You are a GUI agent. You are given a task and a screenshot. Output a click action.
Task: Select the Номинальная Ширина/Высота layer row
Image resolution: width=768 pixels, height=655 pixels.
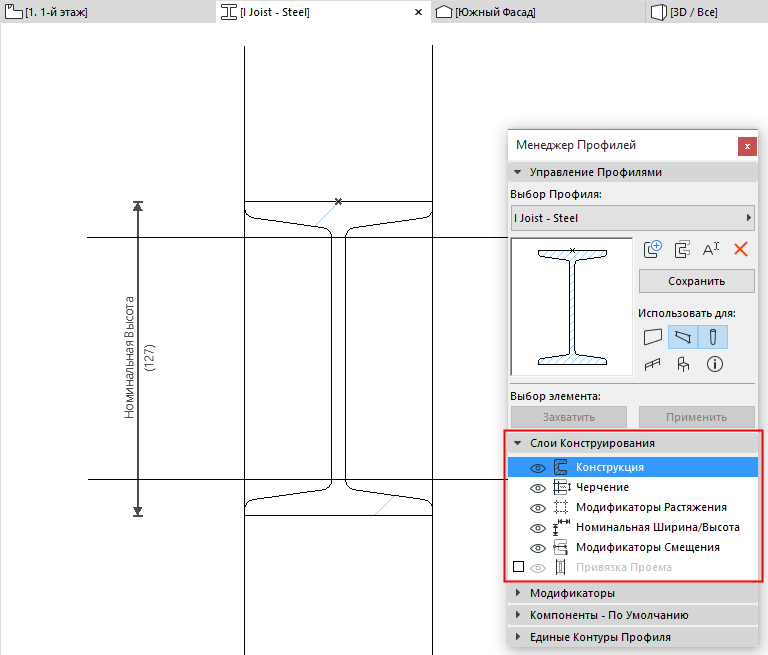633,527
